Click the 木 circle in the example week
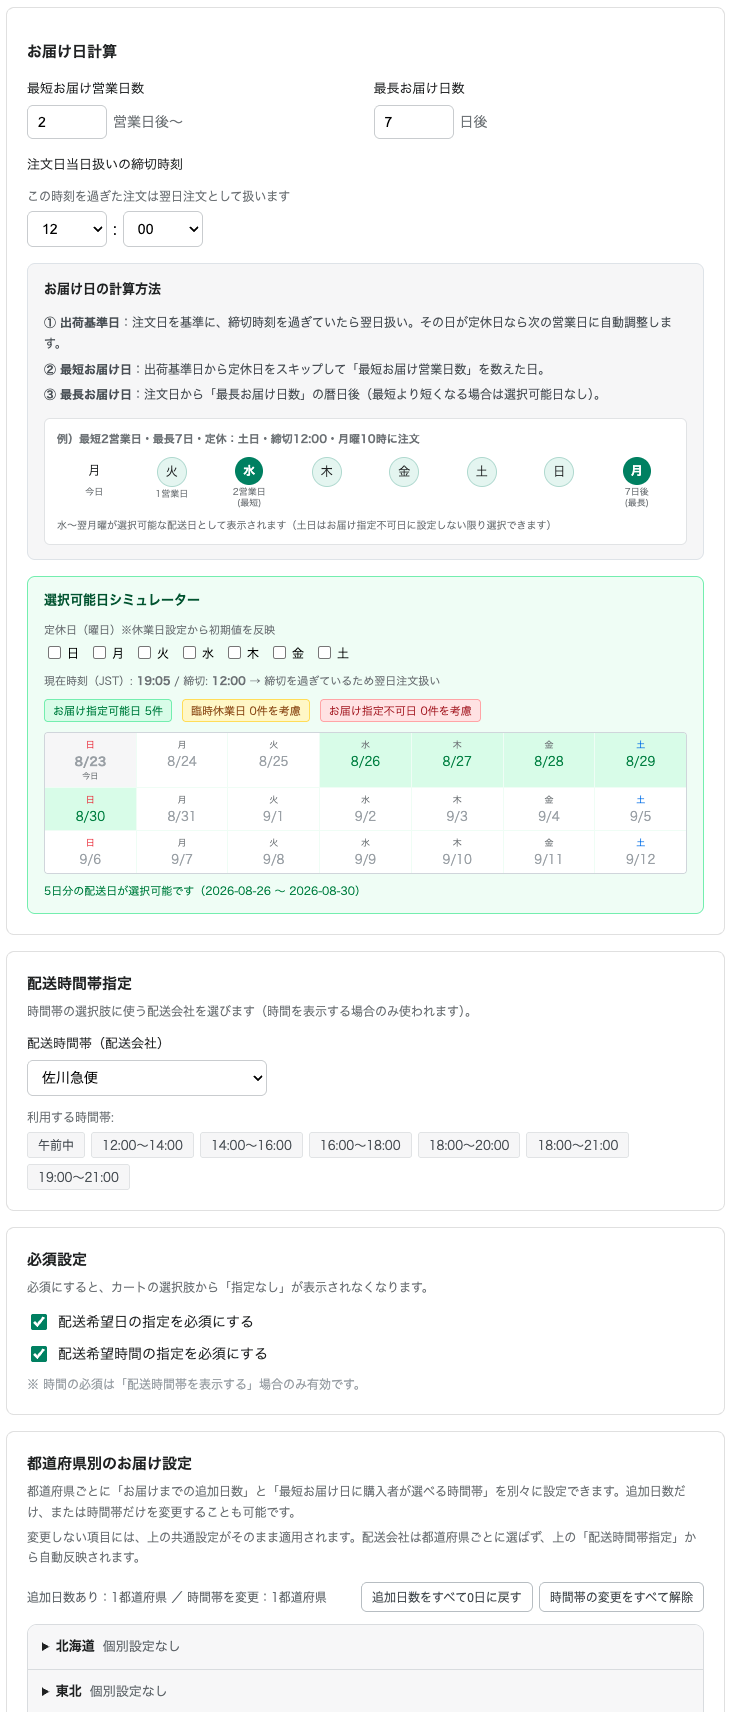 click(x=327, y=471)
